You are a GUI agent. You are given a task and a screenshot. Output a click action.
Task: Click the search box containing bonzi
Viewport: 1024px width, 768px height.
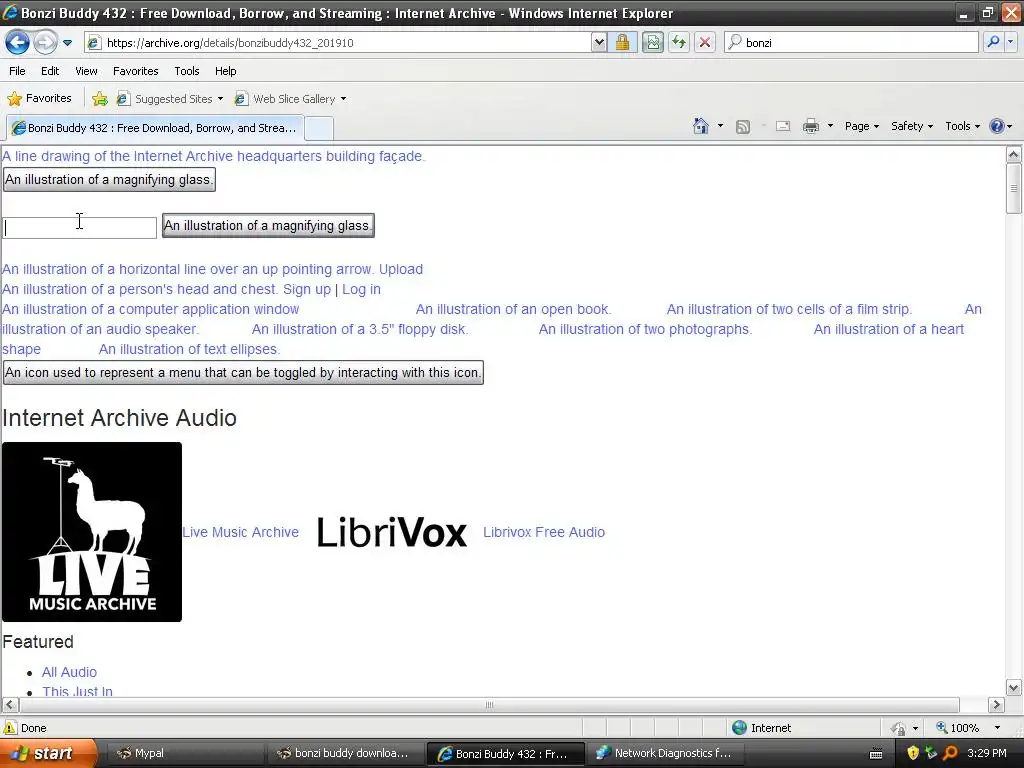[x=852, y=43]
